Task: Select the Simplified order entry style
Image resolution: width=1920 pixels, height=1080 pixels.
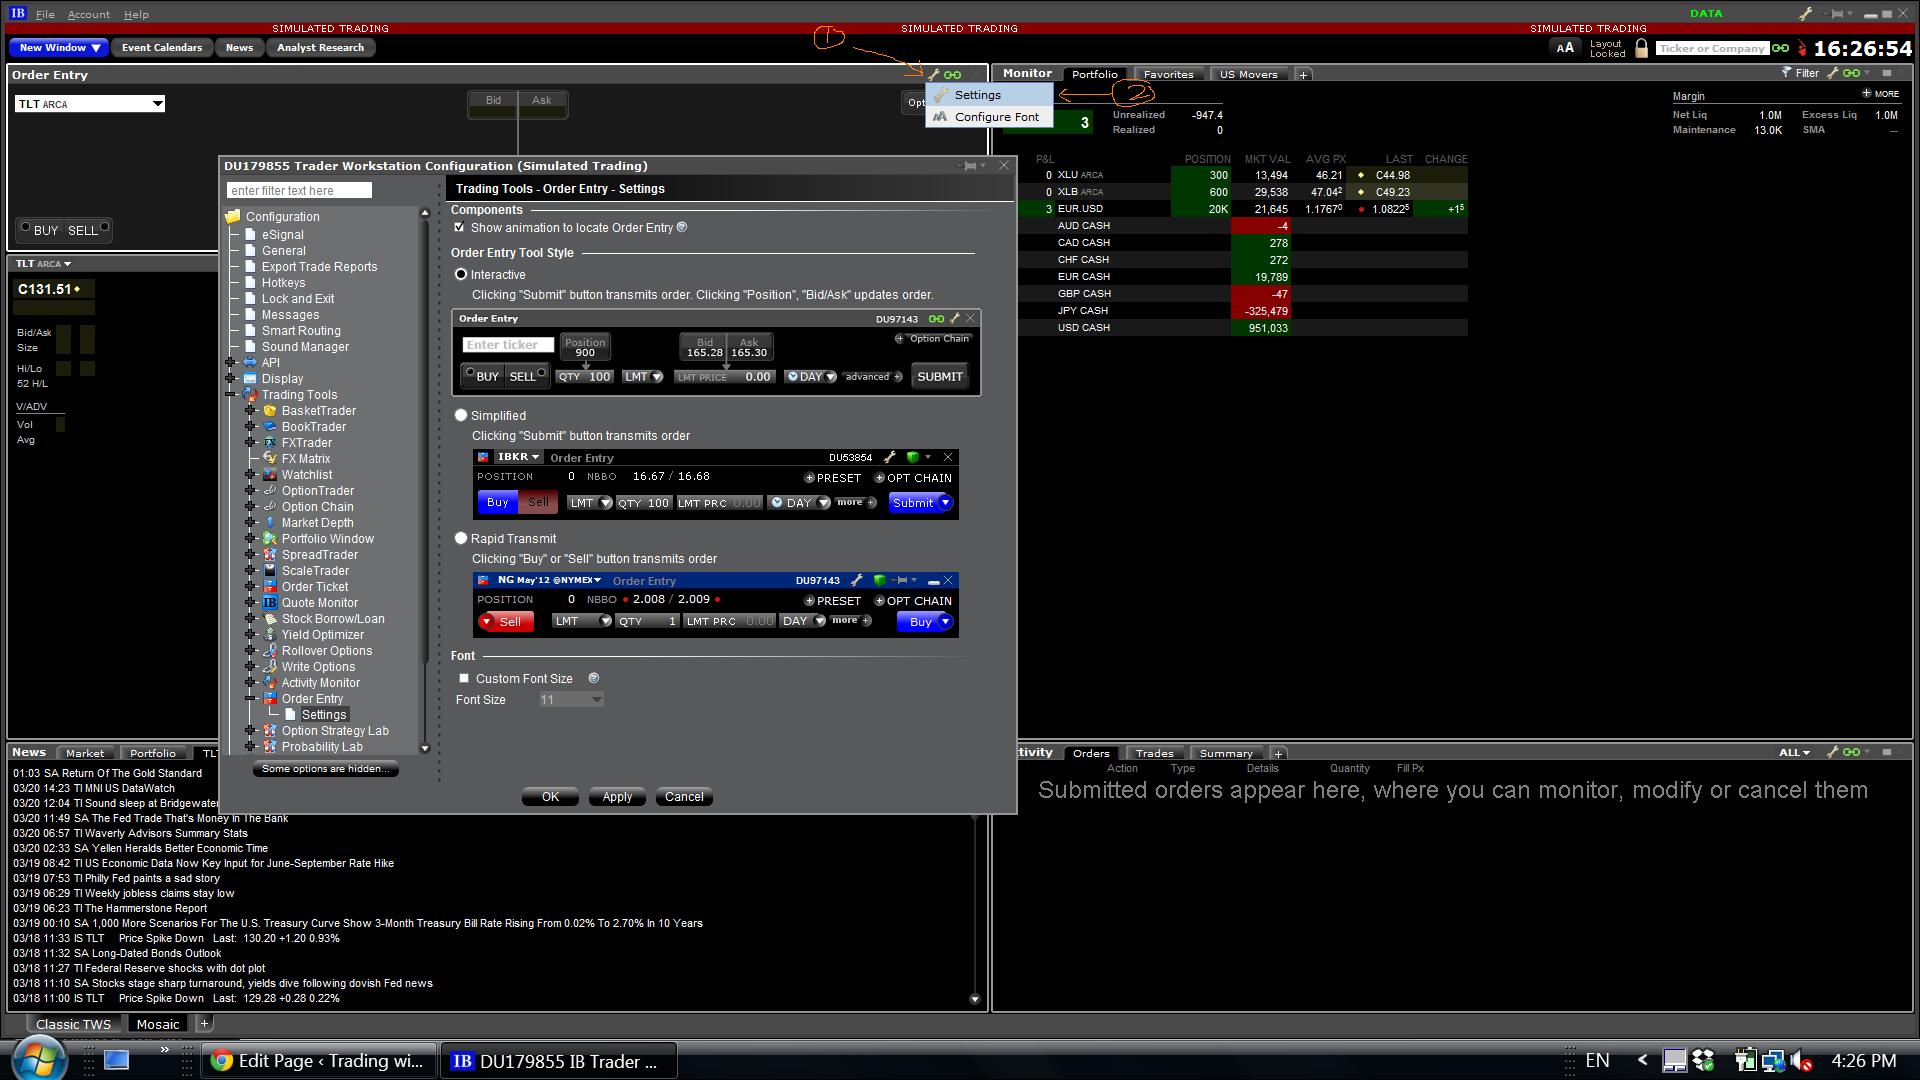Action: point(461,415)
